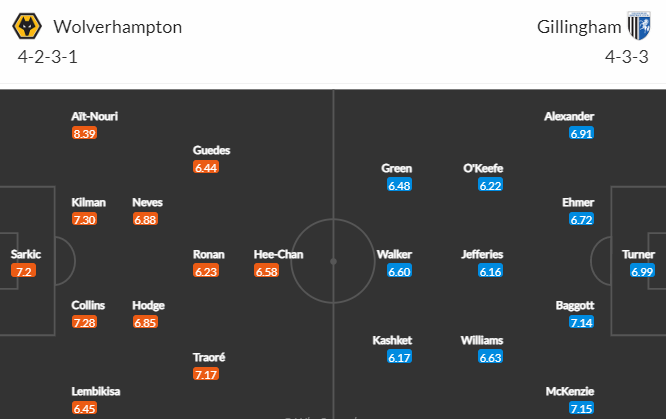
Task: Click Kilman's 7.30 rating badge
Action: [84, 219]
